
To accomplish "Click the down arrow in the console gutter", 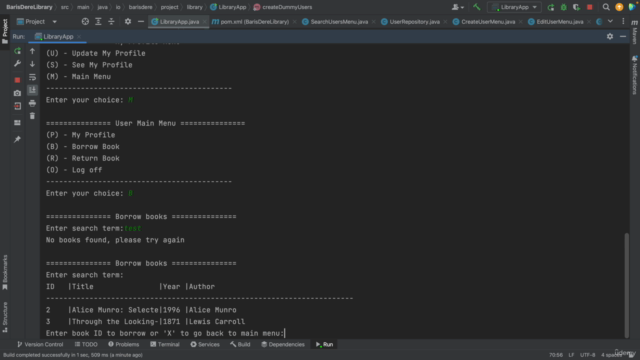I will tap(32, 64).
